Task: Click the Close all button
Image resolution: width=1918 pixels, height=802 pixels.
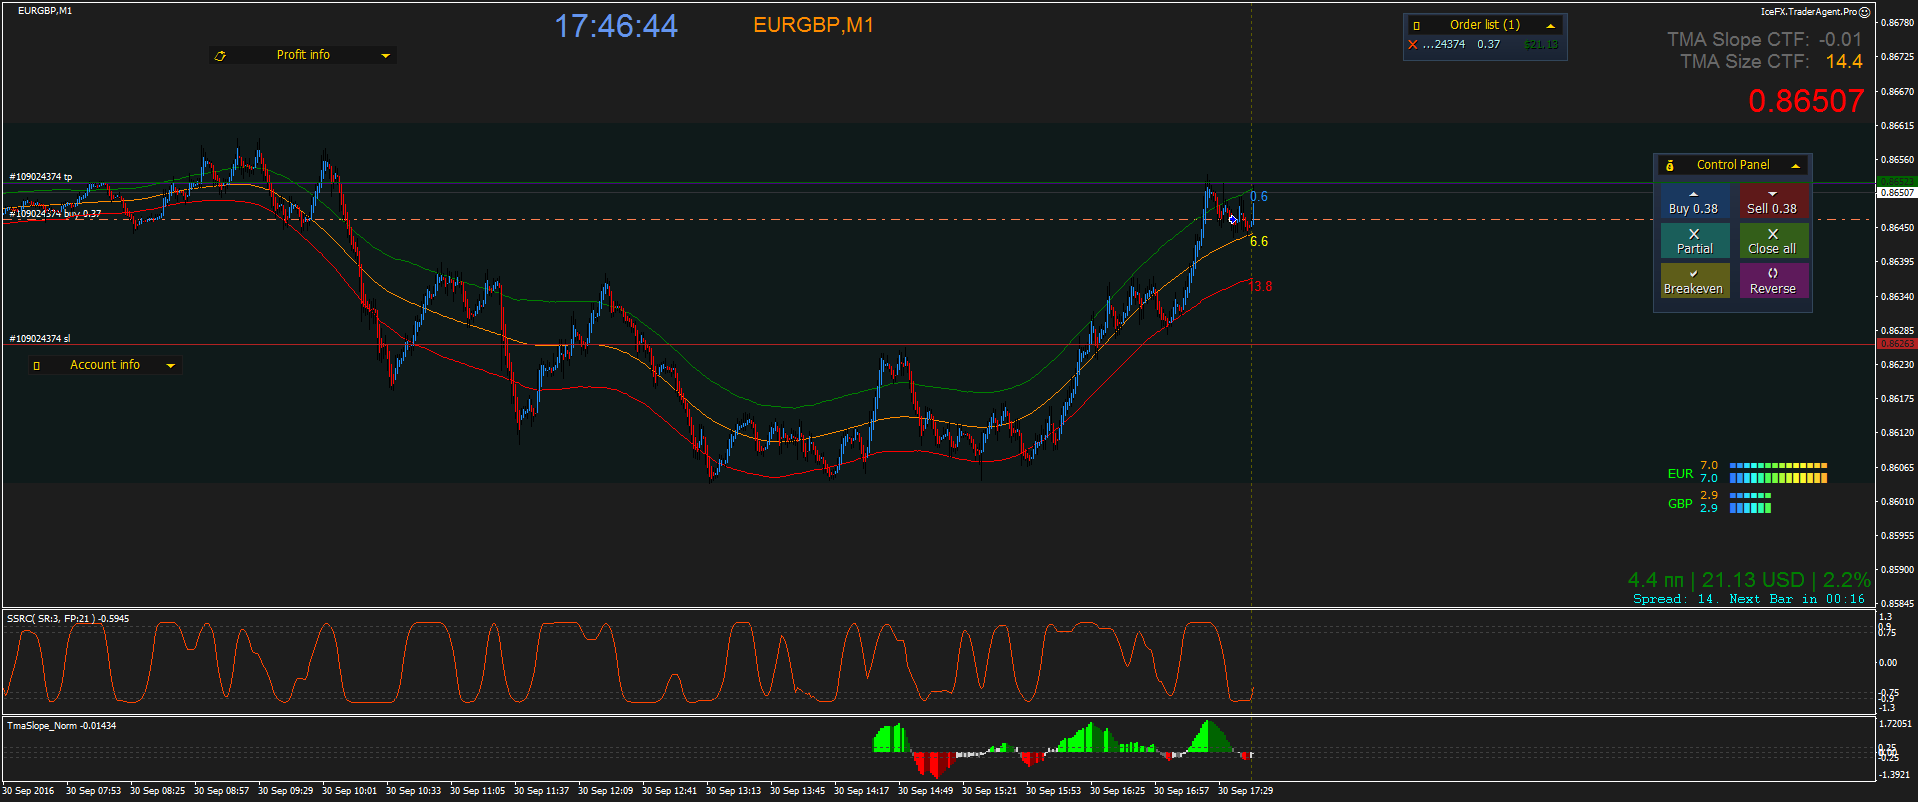Action: [1772, 241]
